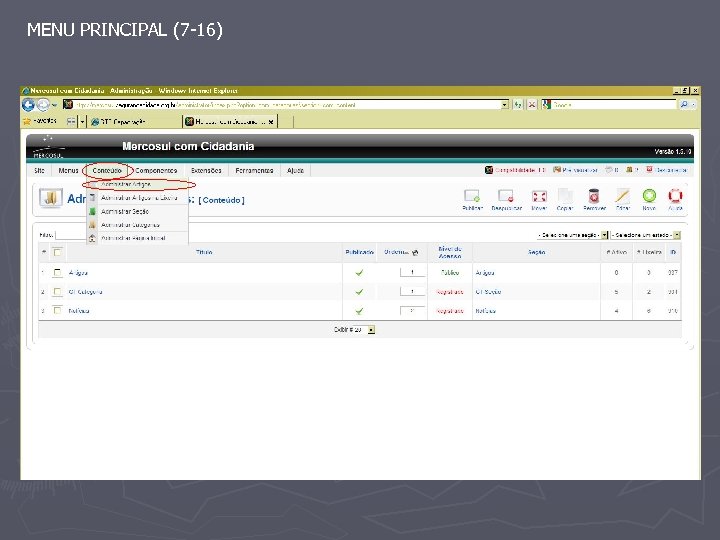720x540 pixels.
Task: Click the Favoritos star icon
Action: [x=27, y=121]
